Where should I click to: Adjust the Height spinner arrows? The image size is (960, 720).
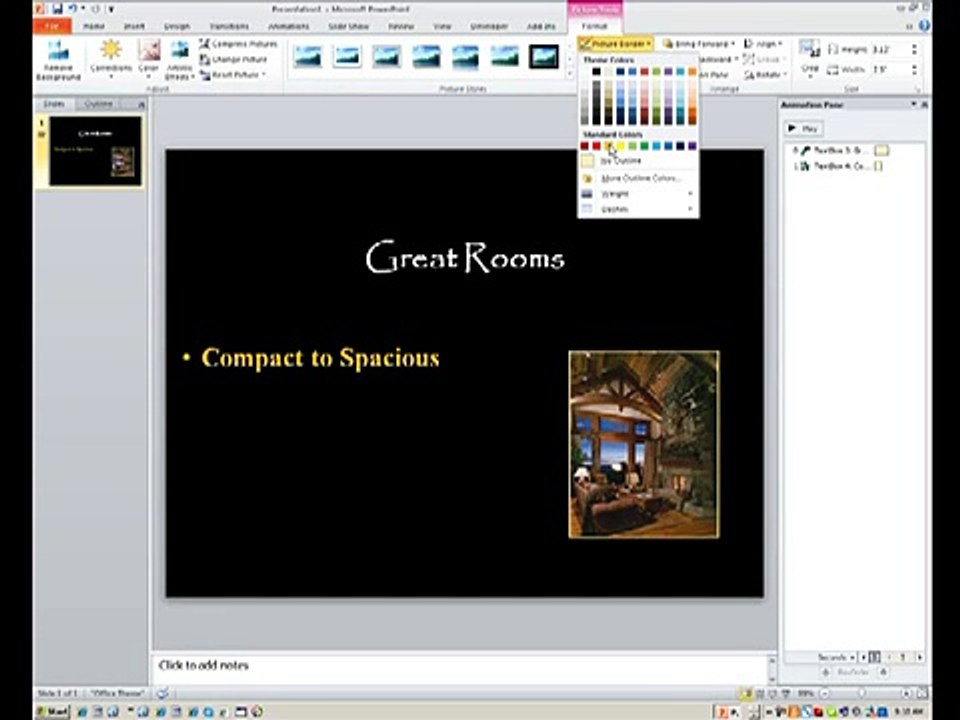[x=915, y=49]
